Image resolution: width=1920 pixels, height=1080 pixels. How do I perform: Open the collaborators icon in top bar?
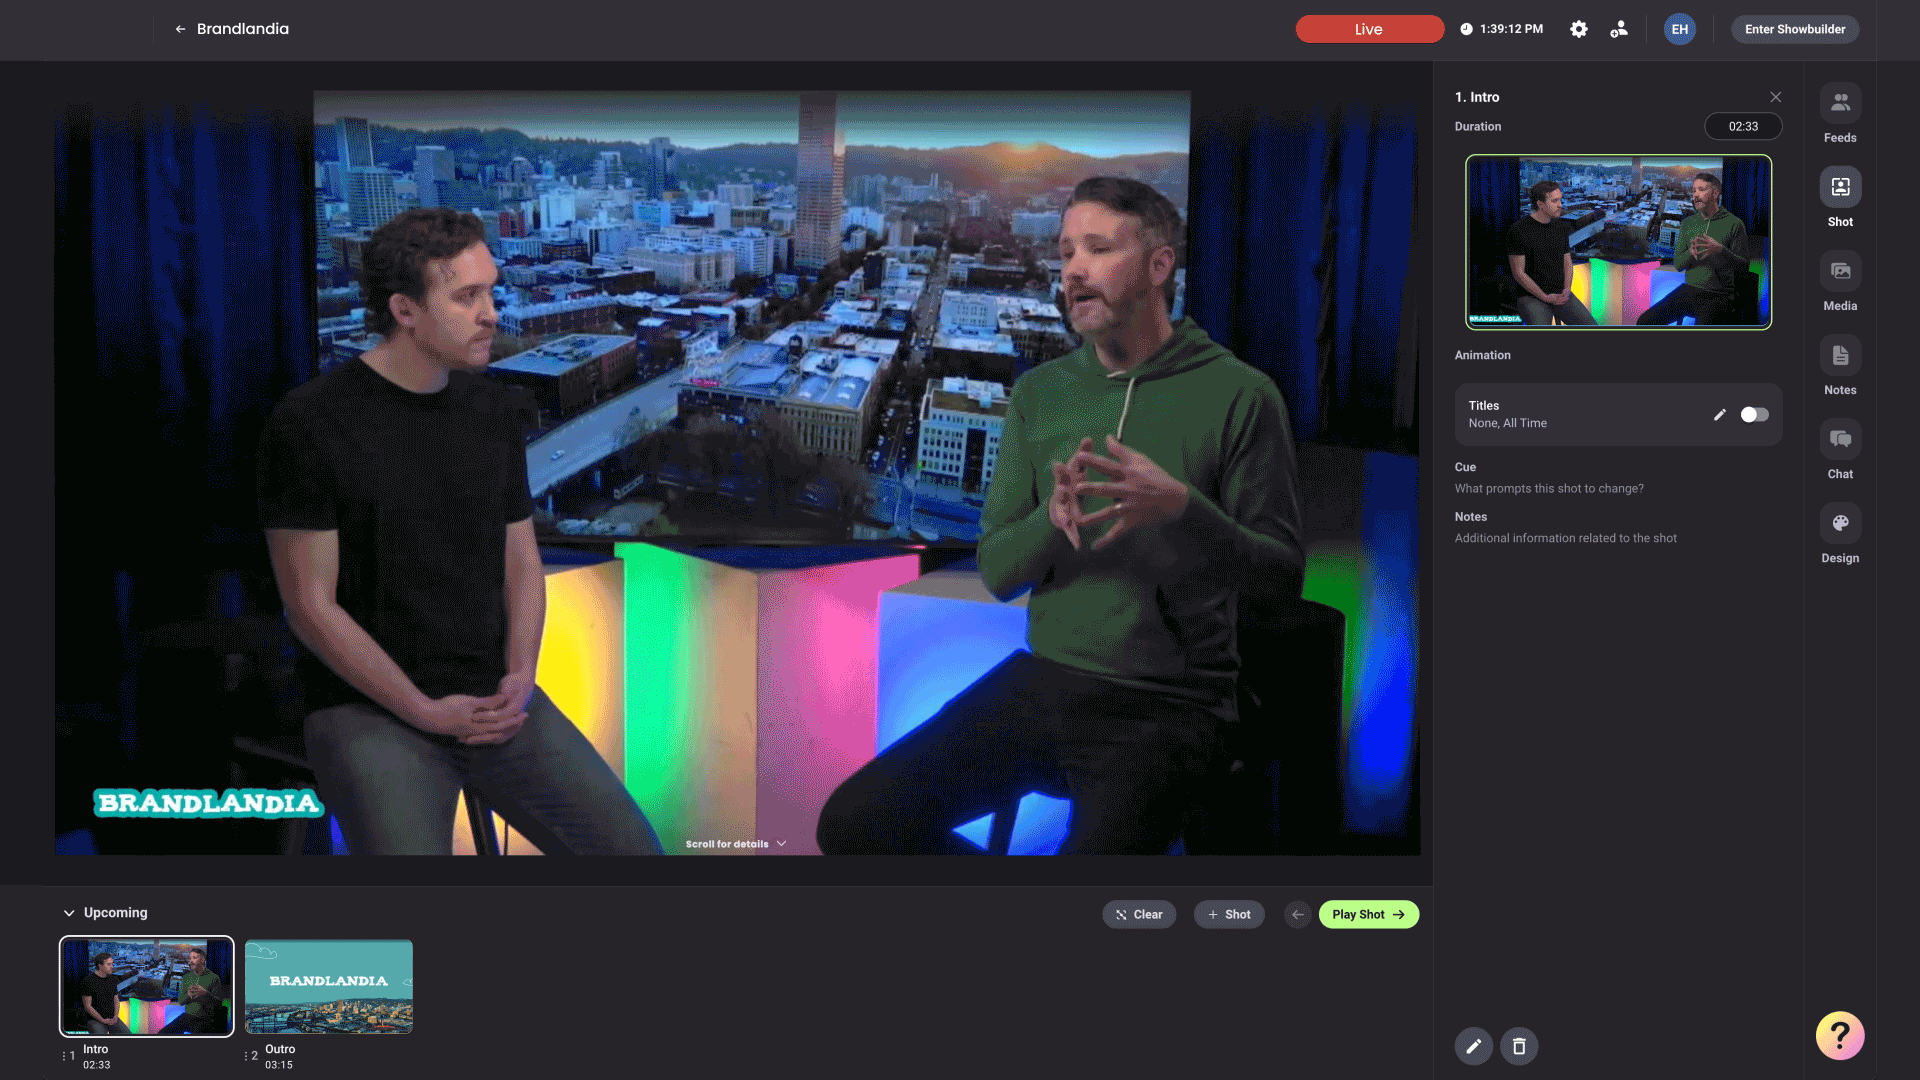1619,29
